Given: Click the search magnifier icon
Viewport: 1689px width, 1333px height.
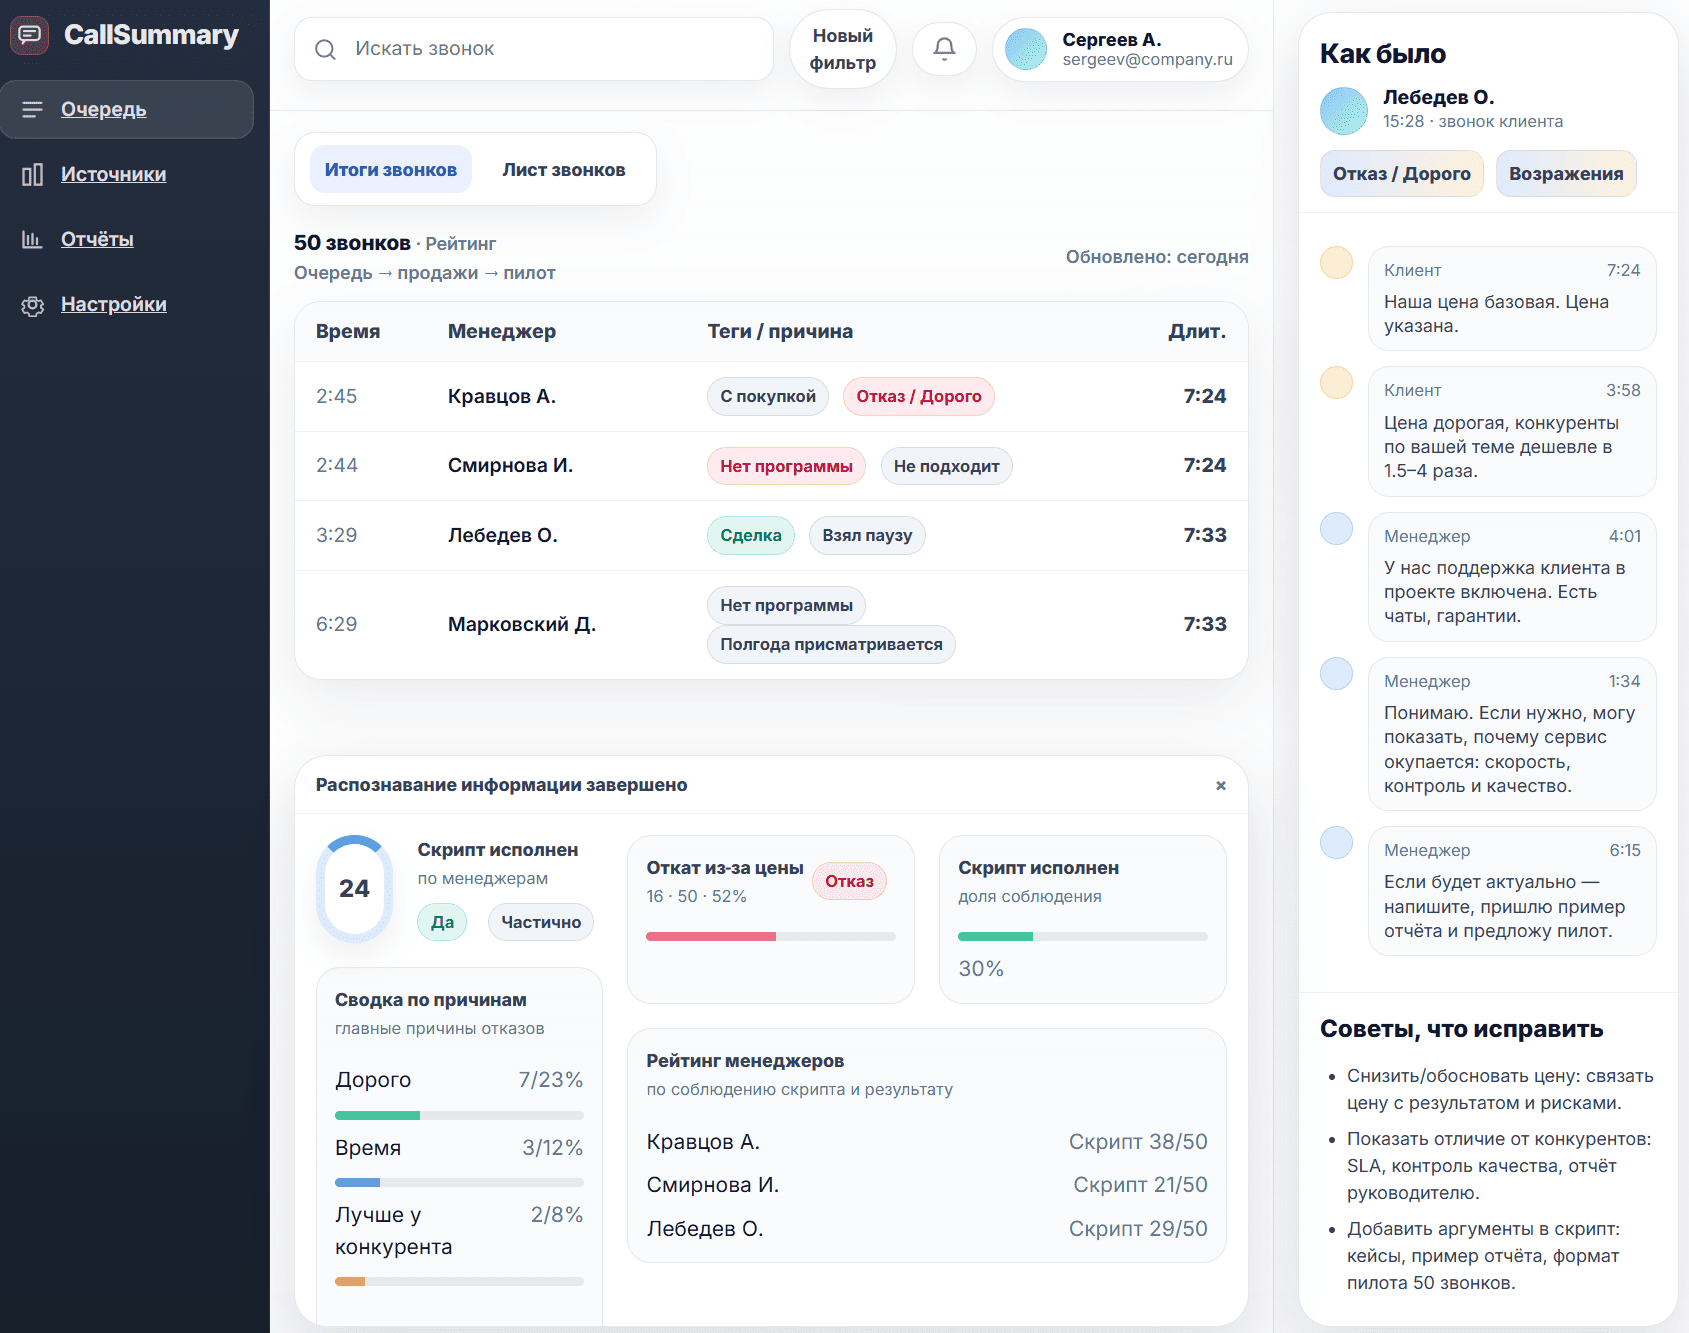Looking at the screenshot, I should 325,48.
